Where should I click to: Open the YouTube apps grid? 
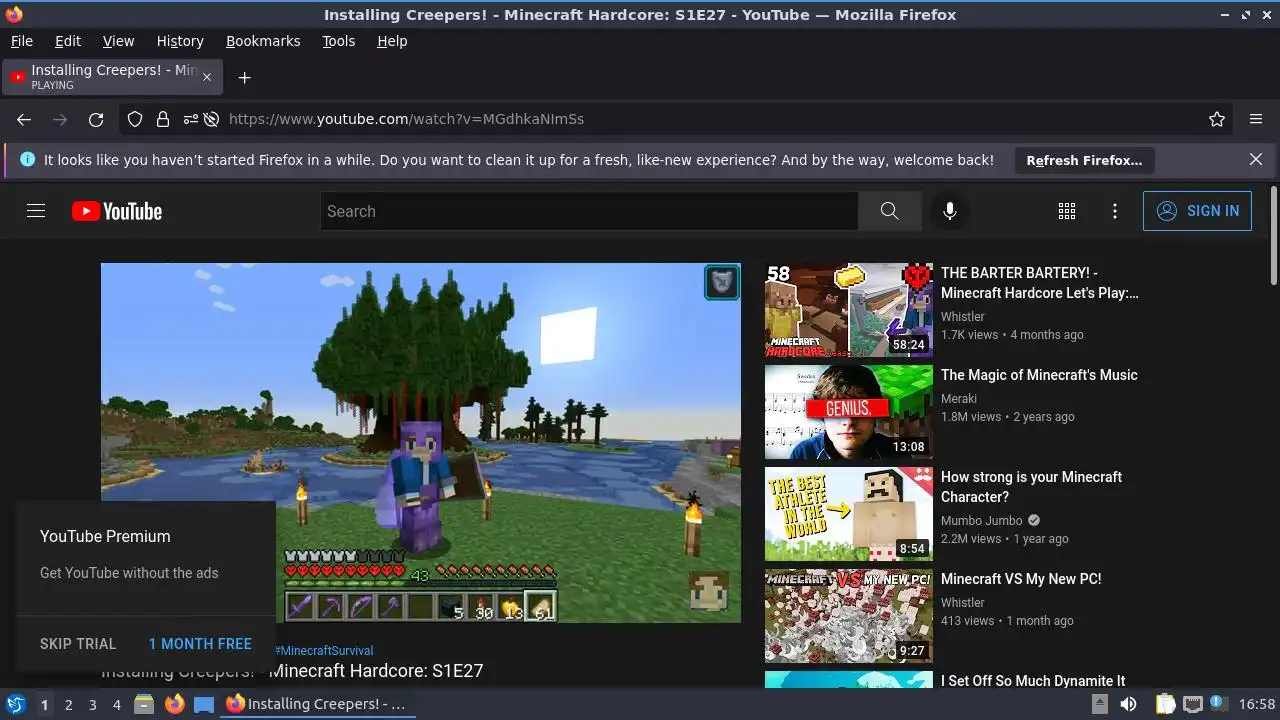tap(1067, 211)
